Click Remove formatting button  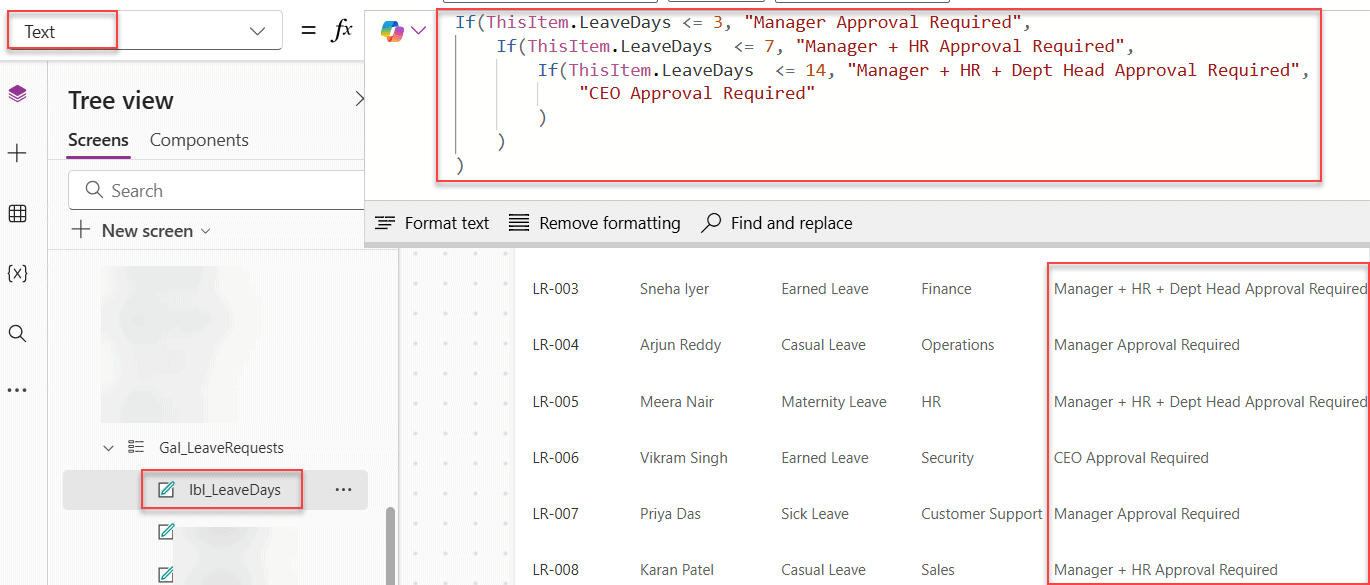595,223
